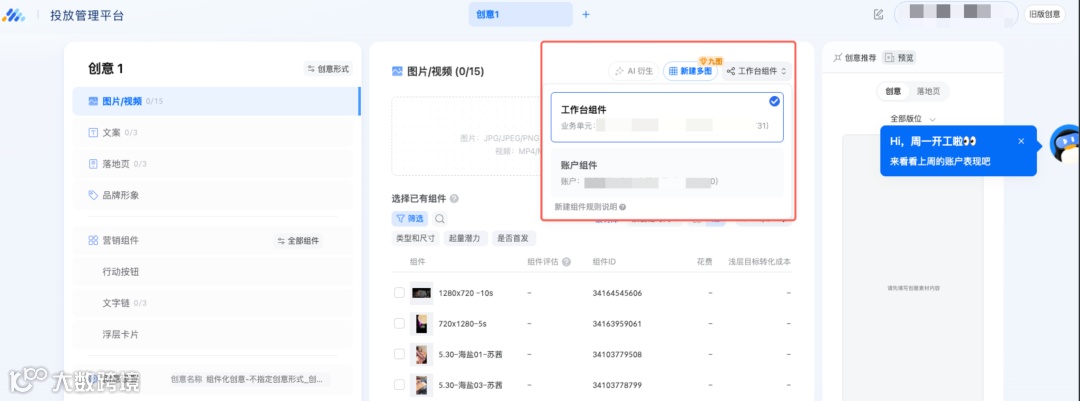Viewport: 1080px width, 401px height.
Task: Click component ID 34103778799
Action: pyautogui.click(x=617, y=385)
